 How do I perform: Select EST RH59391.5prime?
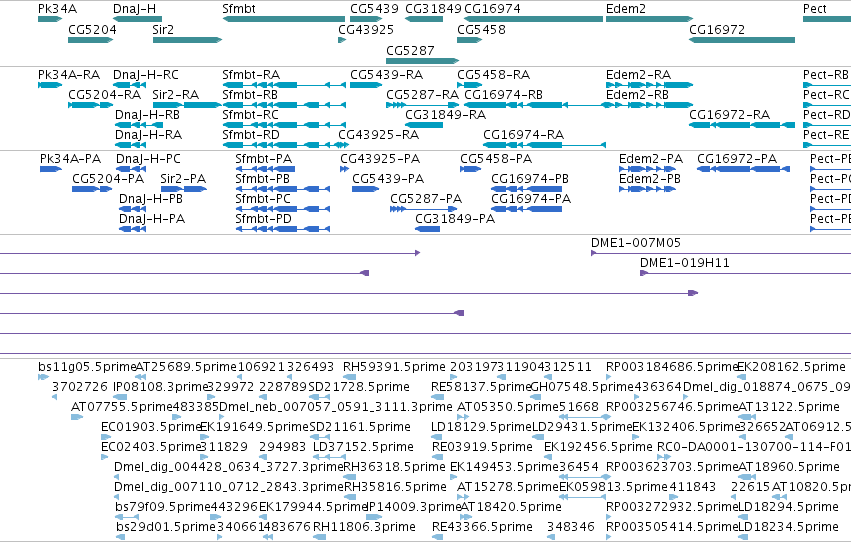point(350,377)
